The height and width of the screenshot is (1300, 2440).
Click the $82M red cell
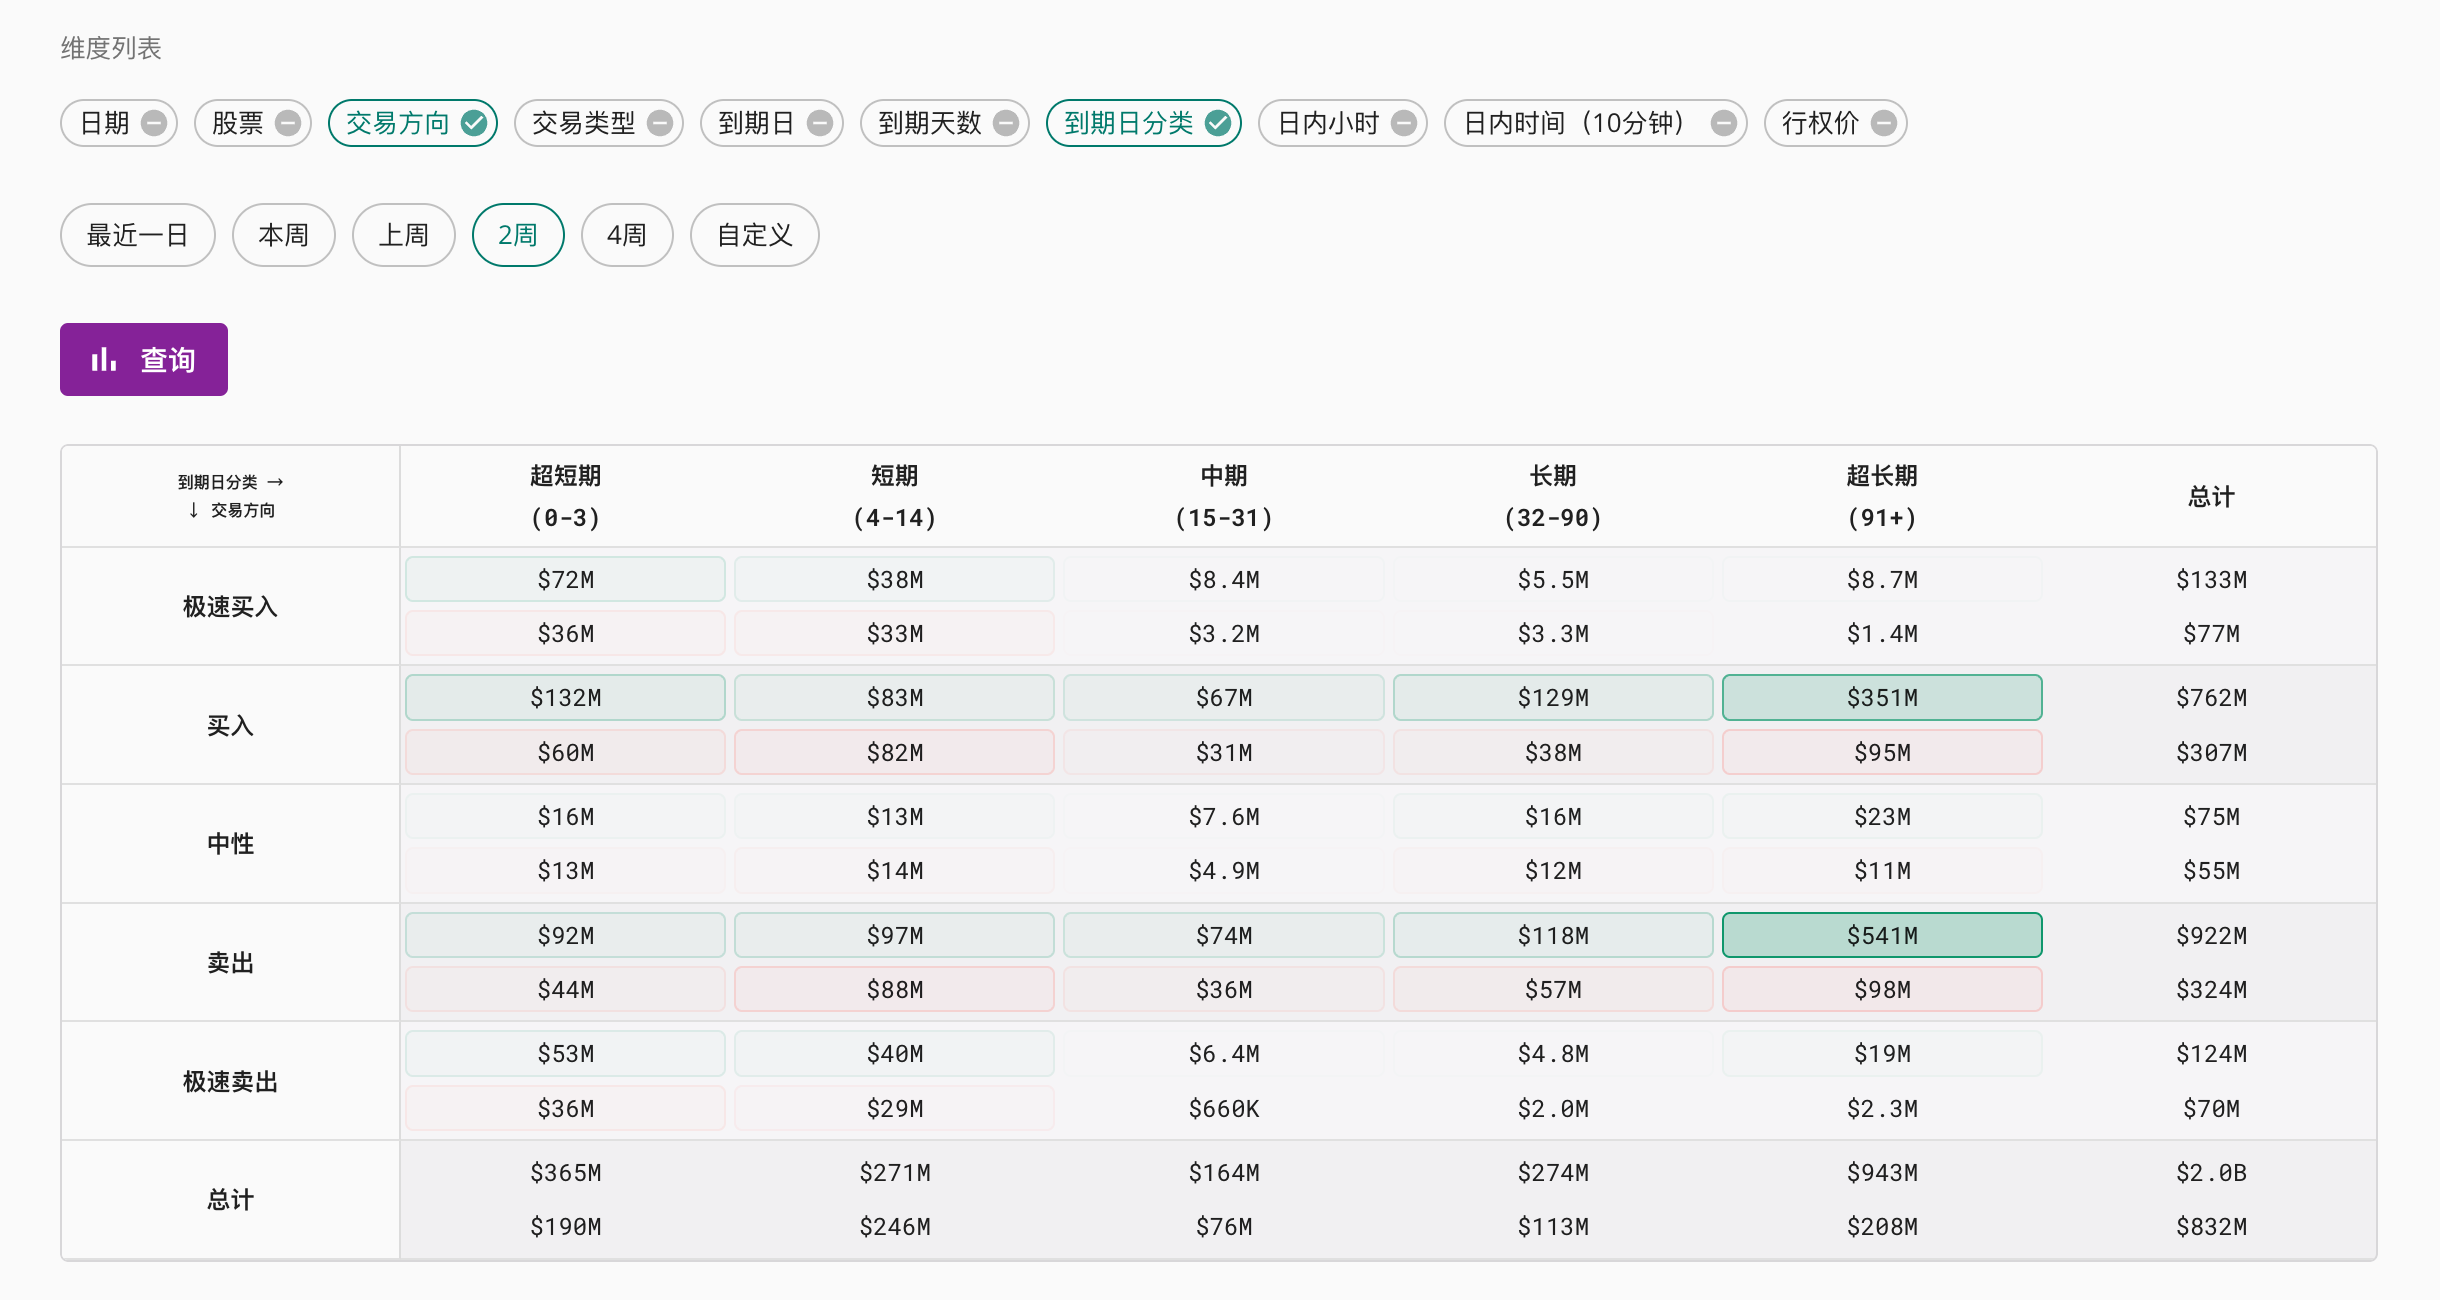click(894, 752)
